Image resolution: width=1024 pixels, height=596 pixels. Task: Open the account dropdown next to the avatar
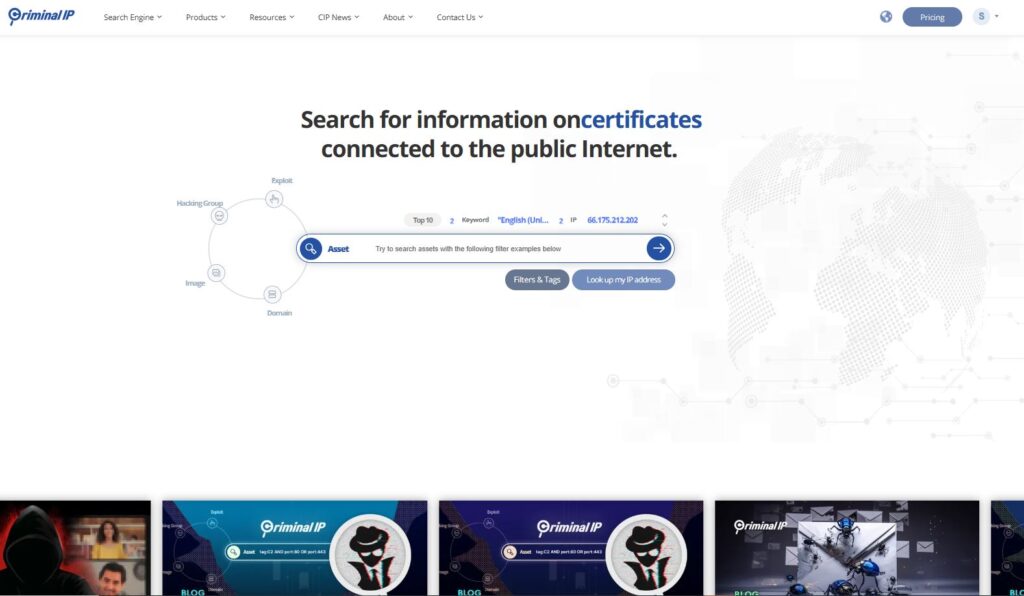coord(994,16)
